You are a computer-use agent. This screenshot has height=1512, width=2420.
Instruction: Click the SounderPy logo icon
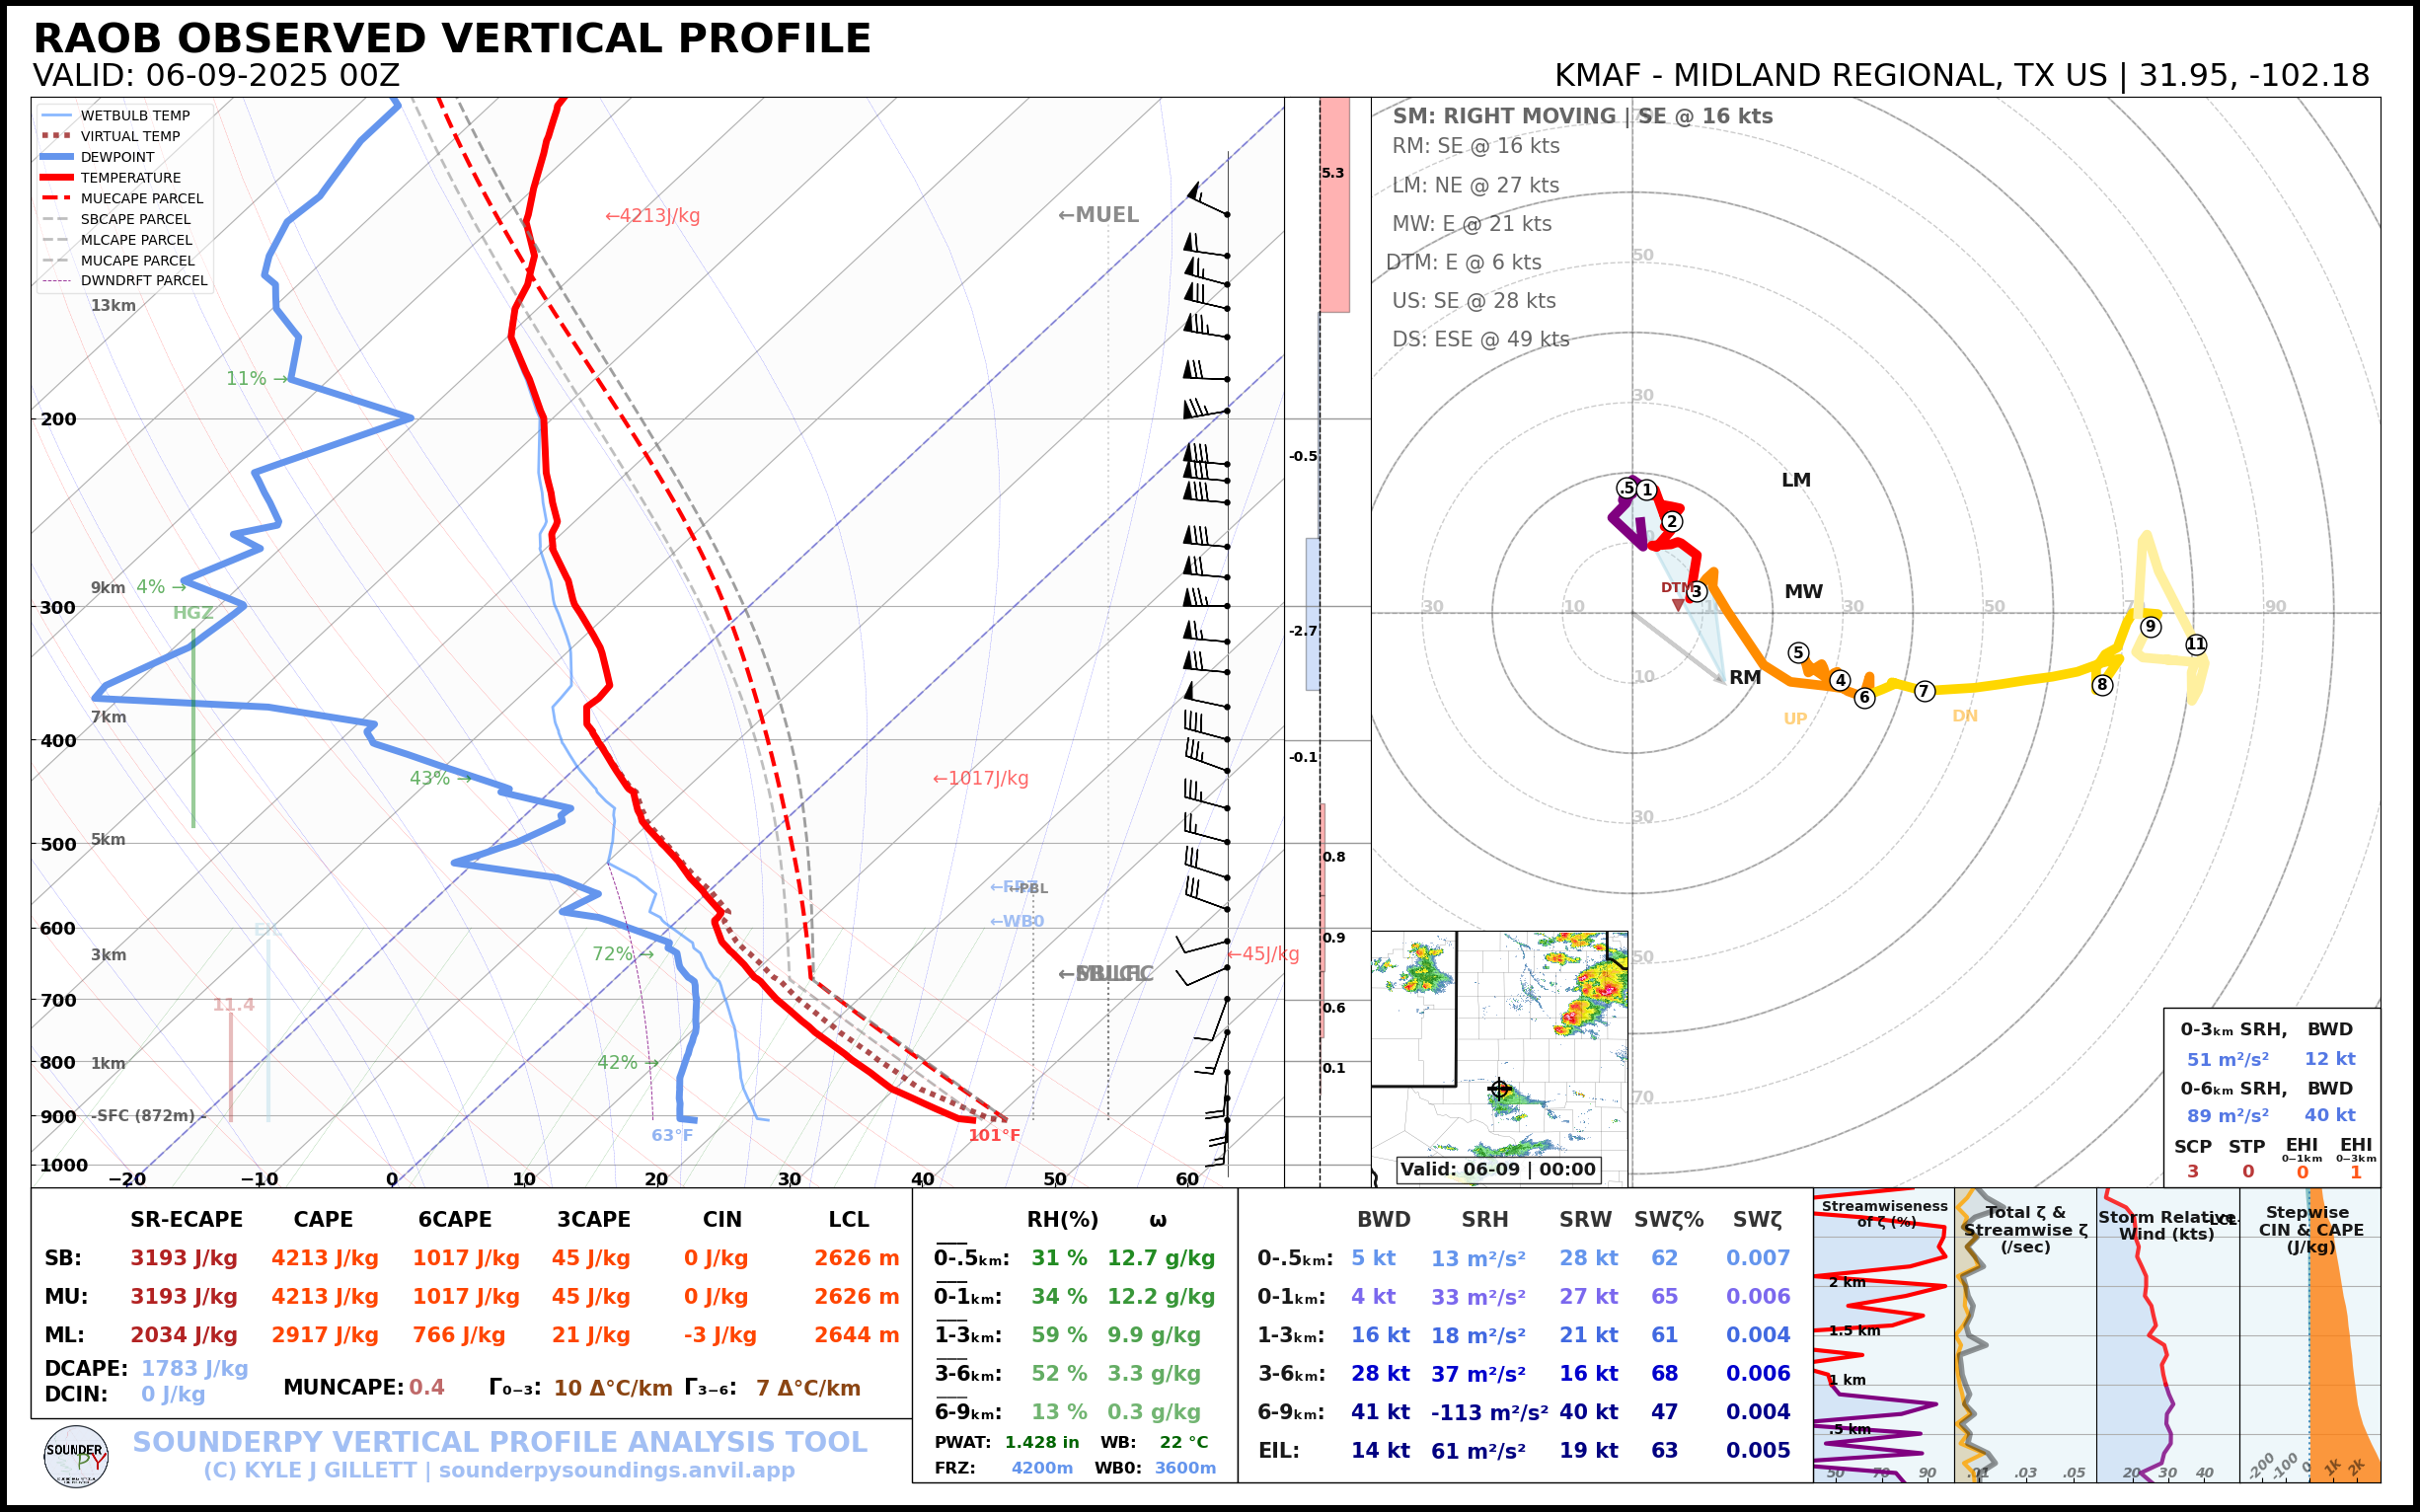click(x=76, y=1457)
